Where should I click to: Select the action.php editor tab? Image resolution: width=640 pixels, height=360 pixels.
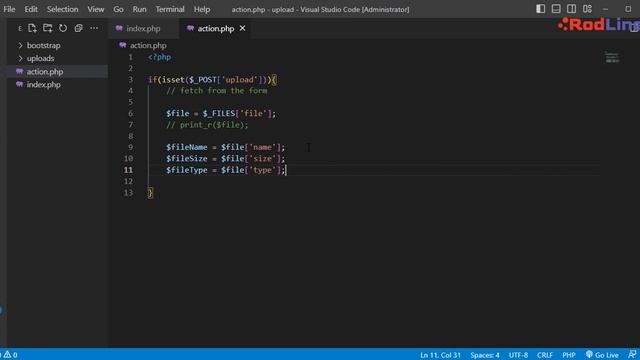[x=216, y=29]
